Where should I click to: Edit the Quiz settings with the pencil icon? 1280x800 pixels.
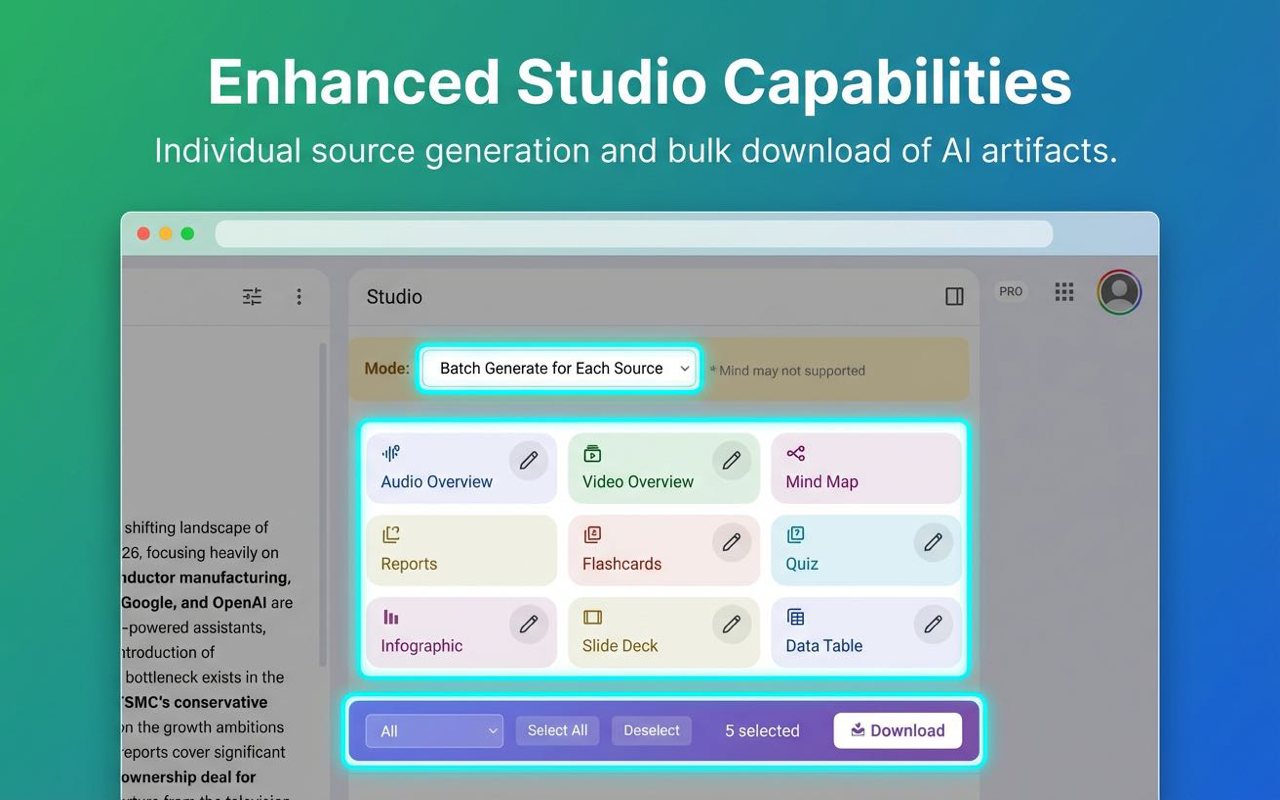pos(933,542)
